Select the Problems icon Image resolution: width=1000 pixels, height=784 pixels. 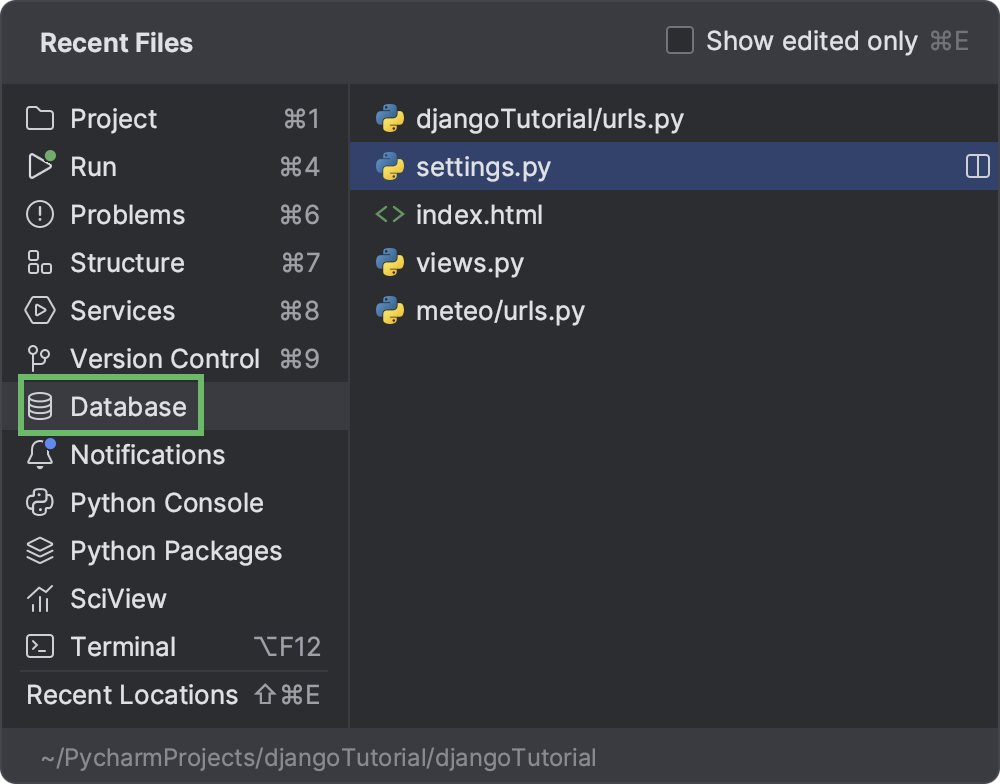click(x=38, y=215)
